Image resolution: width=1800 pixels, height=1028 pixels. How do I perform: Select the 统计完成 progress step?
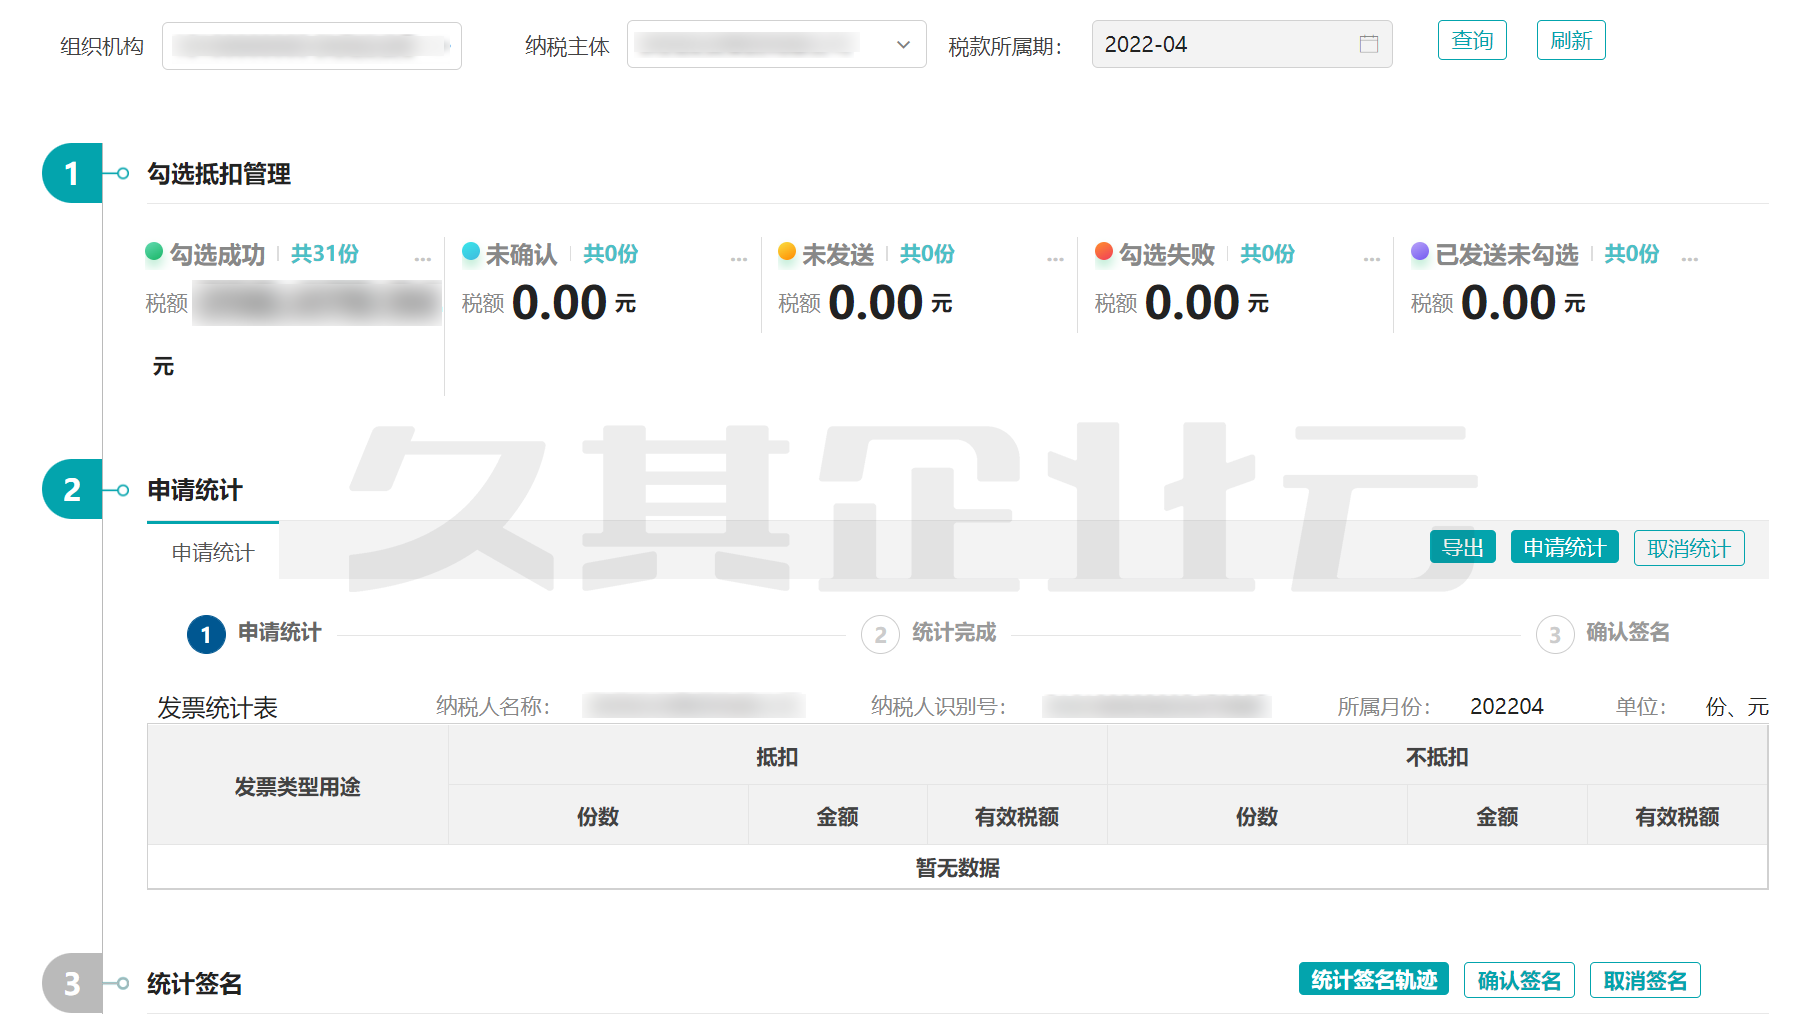coord(953,633)
